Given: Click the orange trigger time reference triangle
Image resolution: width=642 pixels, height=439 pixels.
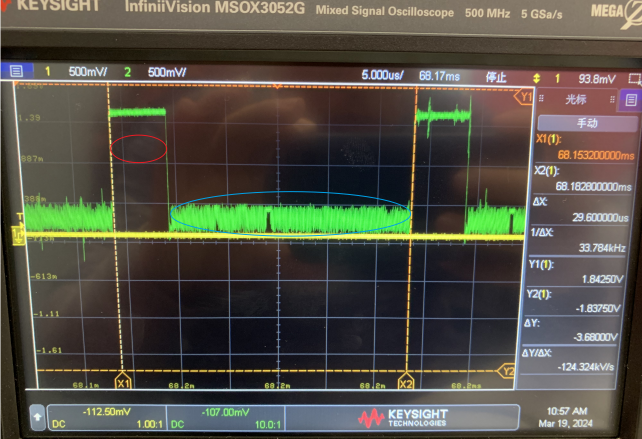Looking at the screenshot, I should pyautogui.click(x=277, y=86).
